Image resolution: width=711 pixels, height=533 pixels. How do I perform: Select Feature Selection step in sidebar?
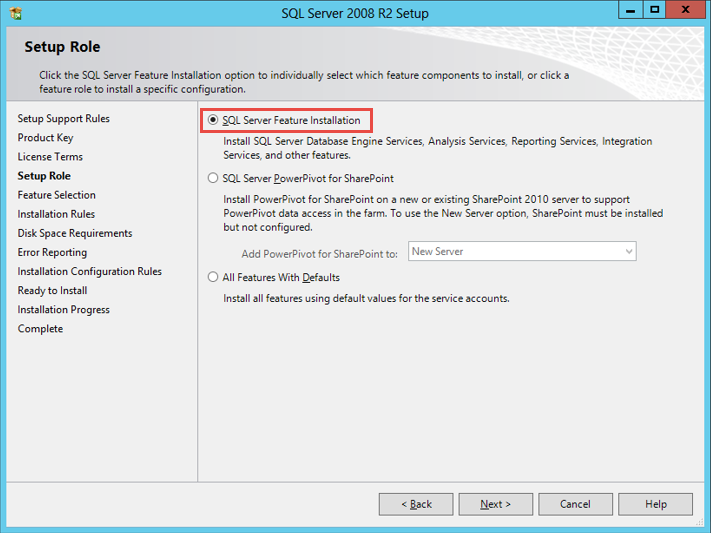pyautogui.click(x=57, y=195)
